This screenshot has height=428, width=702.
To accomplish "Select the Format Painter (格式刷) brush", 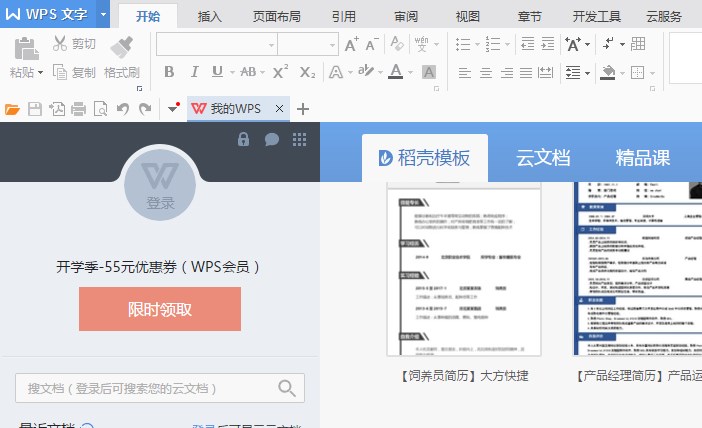I will 122,47.
